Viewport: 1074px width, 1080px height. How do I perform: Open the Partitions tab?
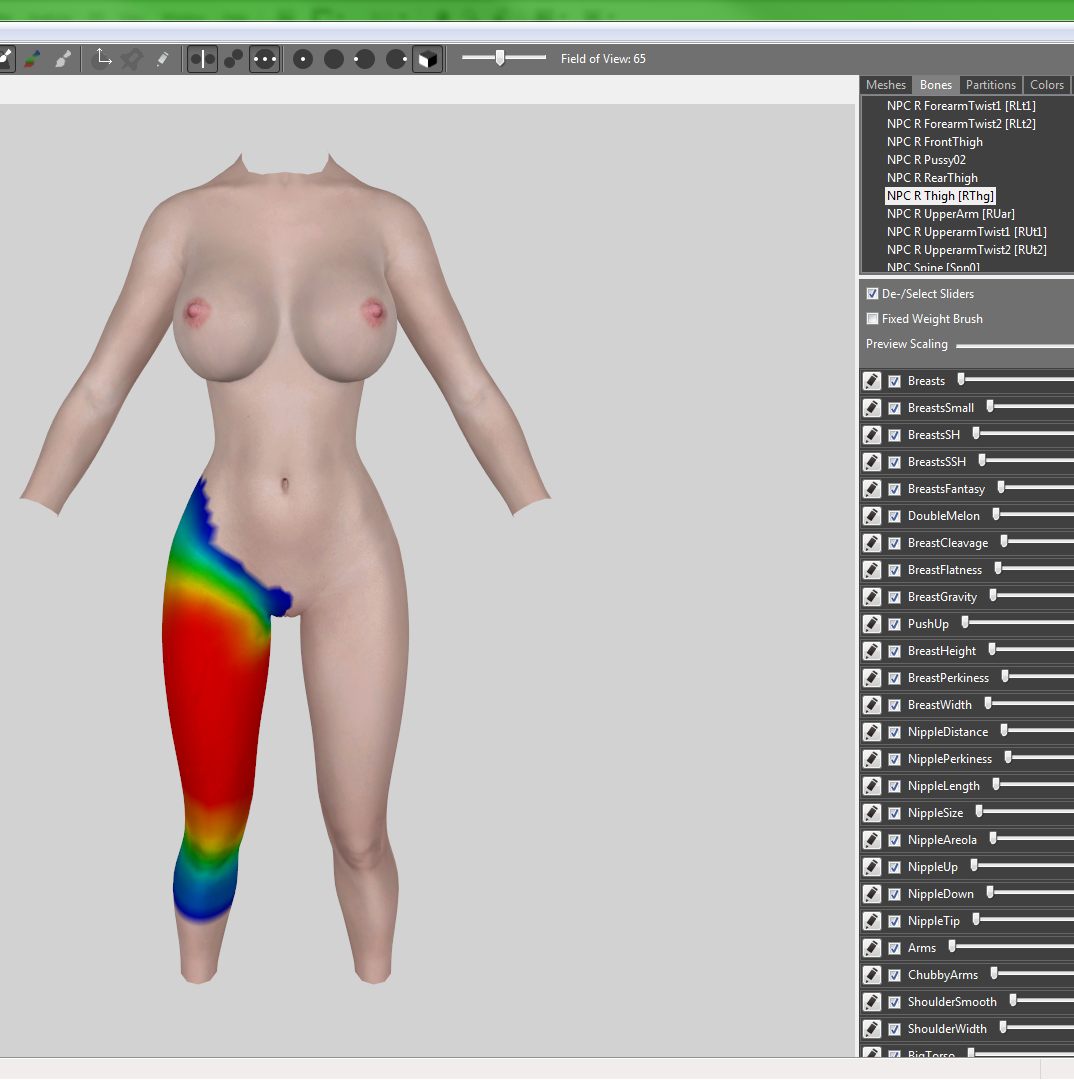click(x=991, y=85)
